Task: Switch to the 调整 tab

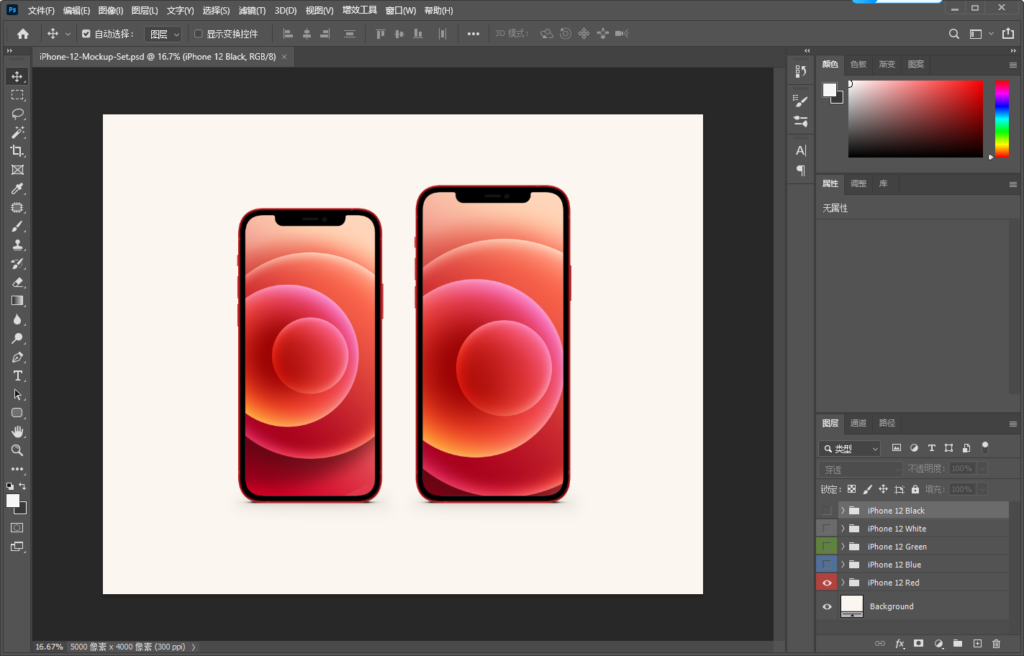Action: coord(858,184)
